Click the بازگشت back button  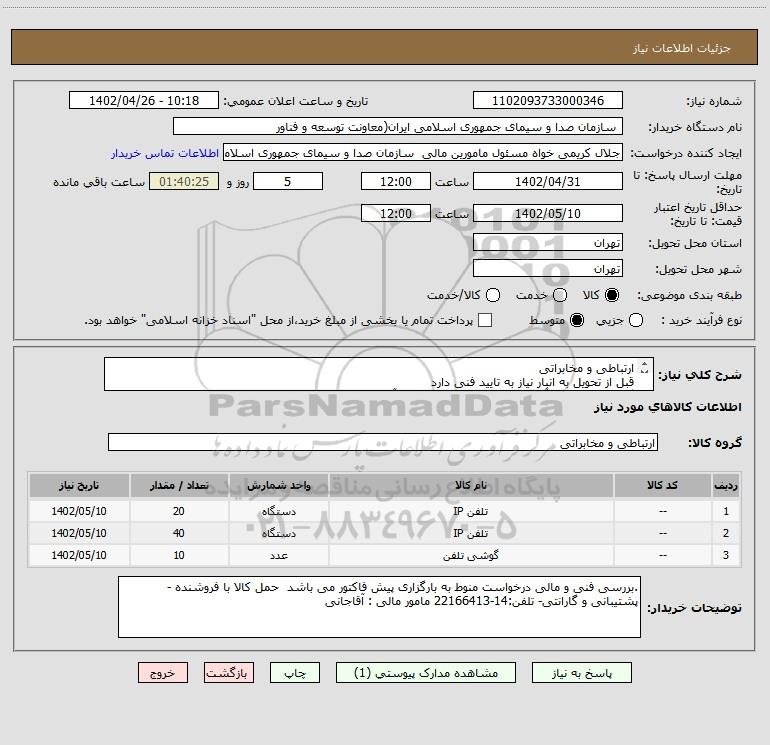point(229,673)
